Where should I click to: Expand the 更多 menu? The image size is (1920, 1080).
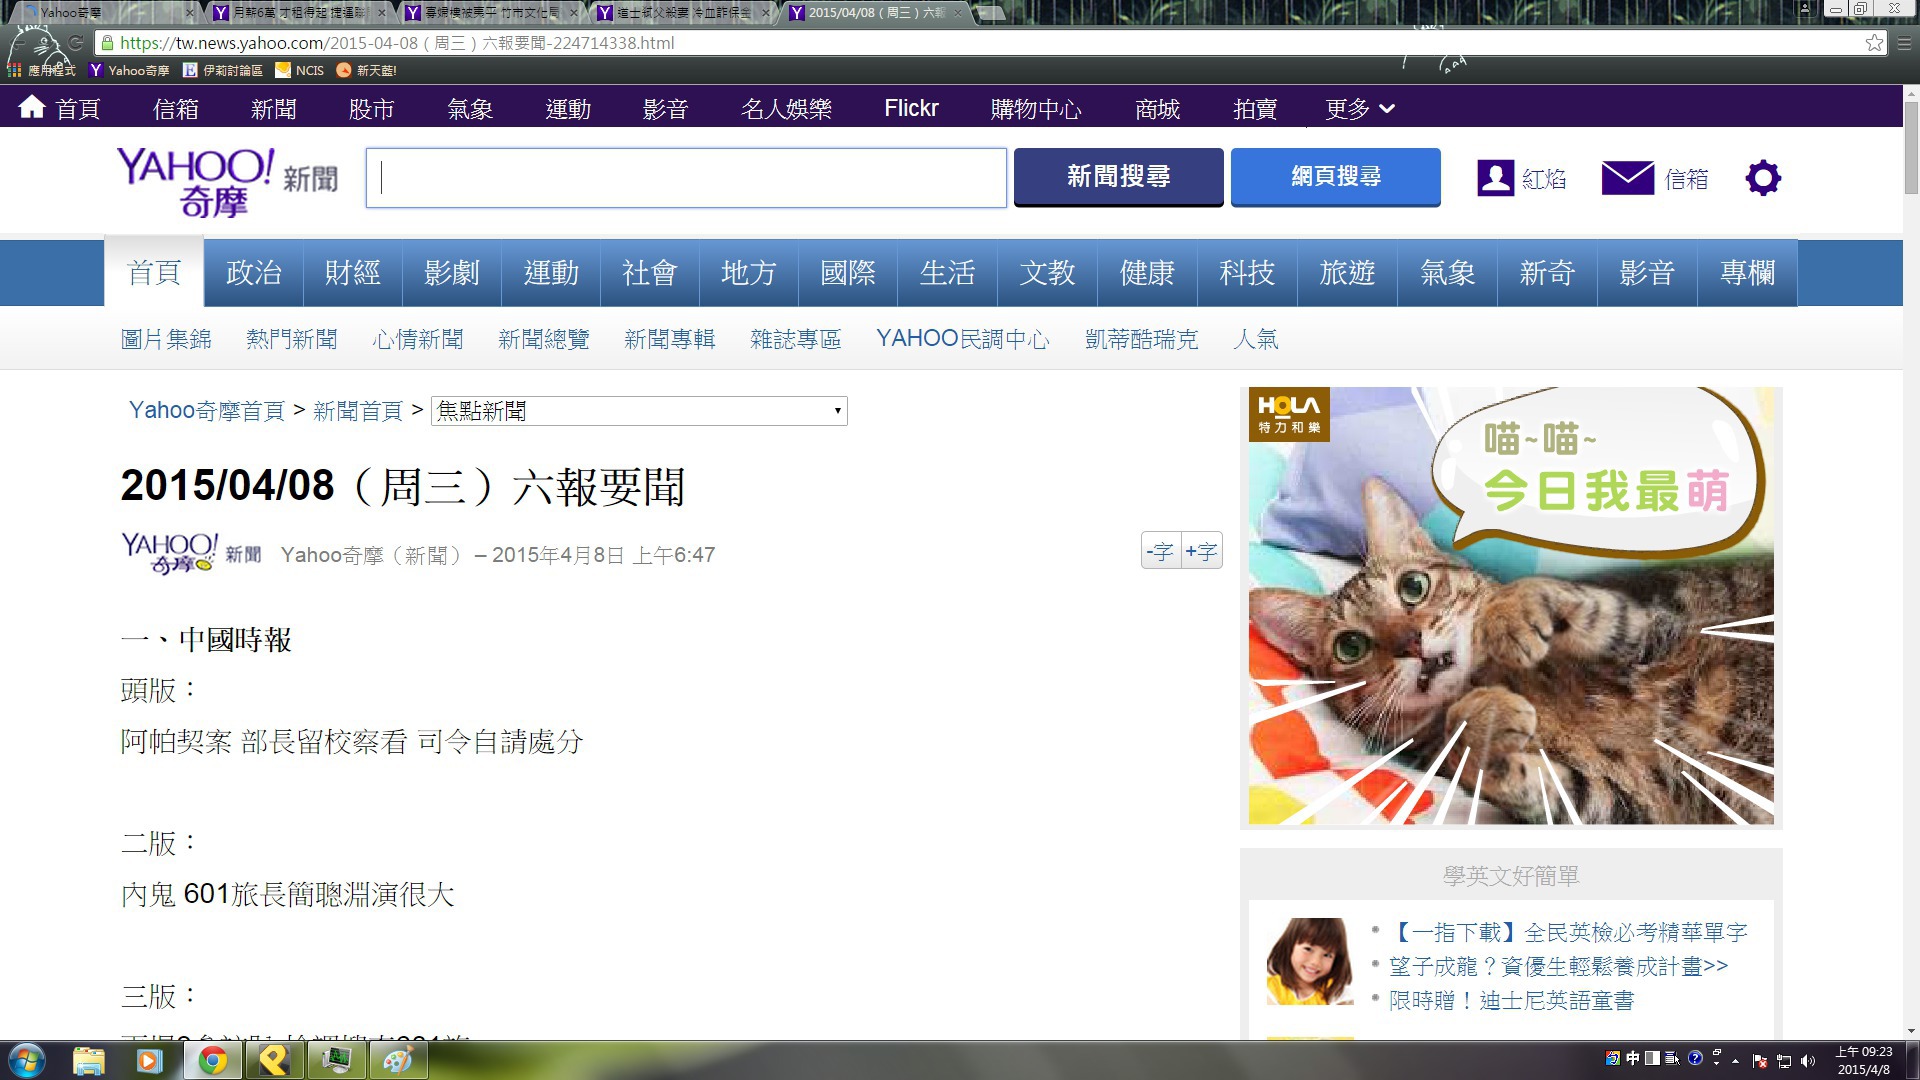point(1359,108)
